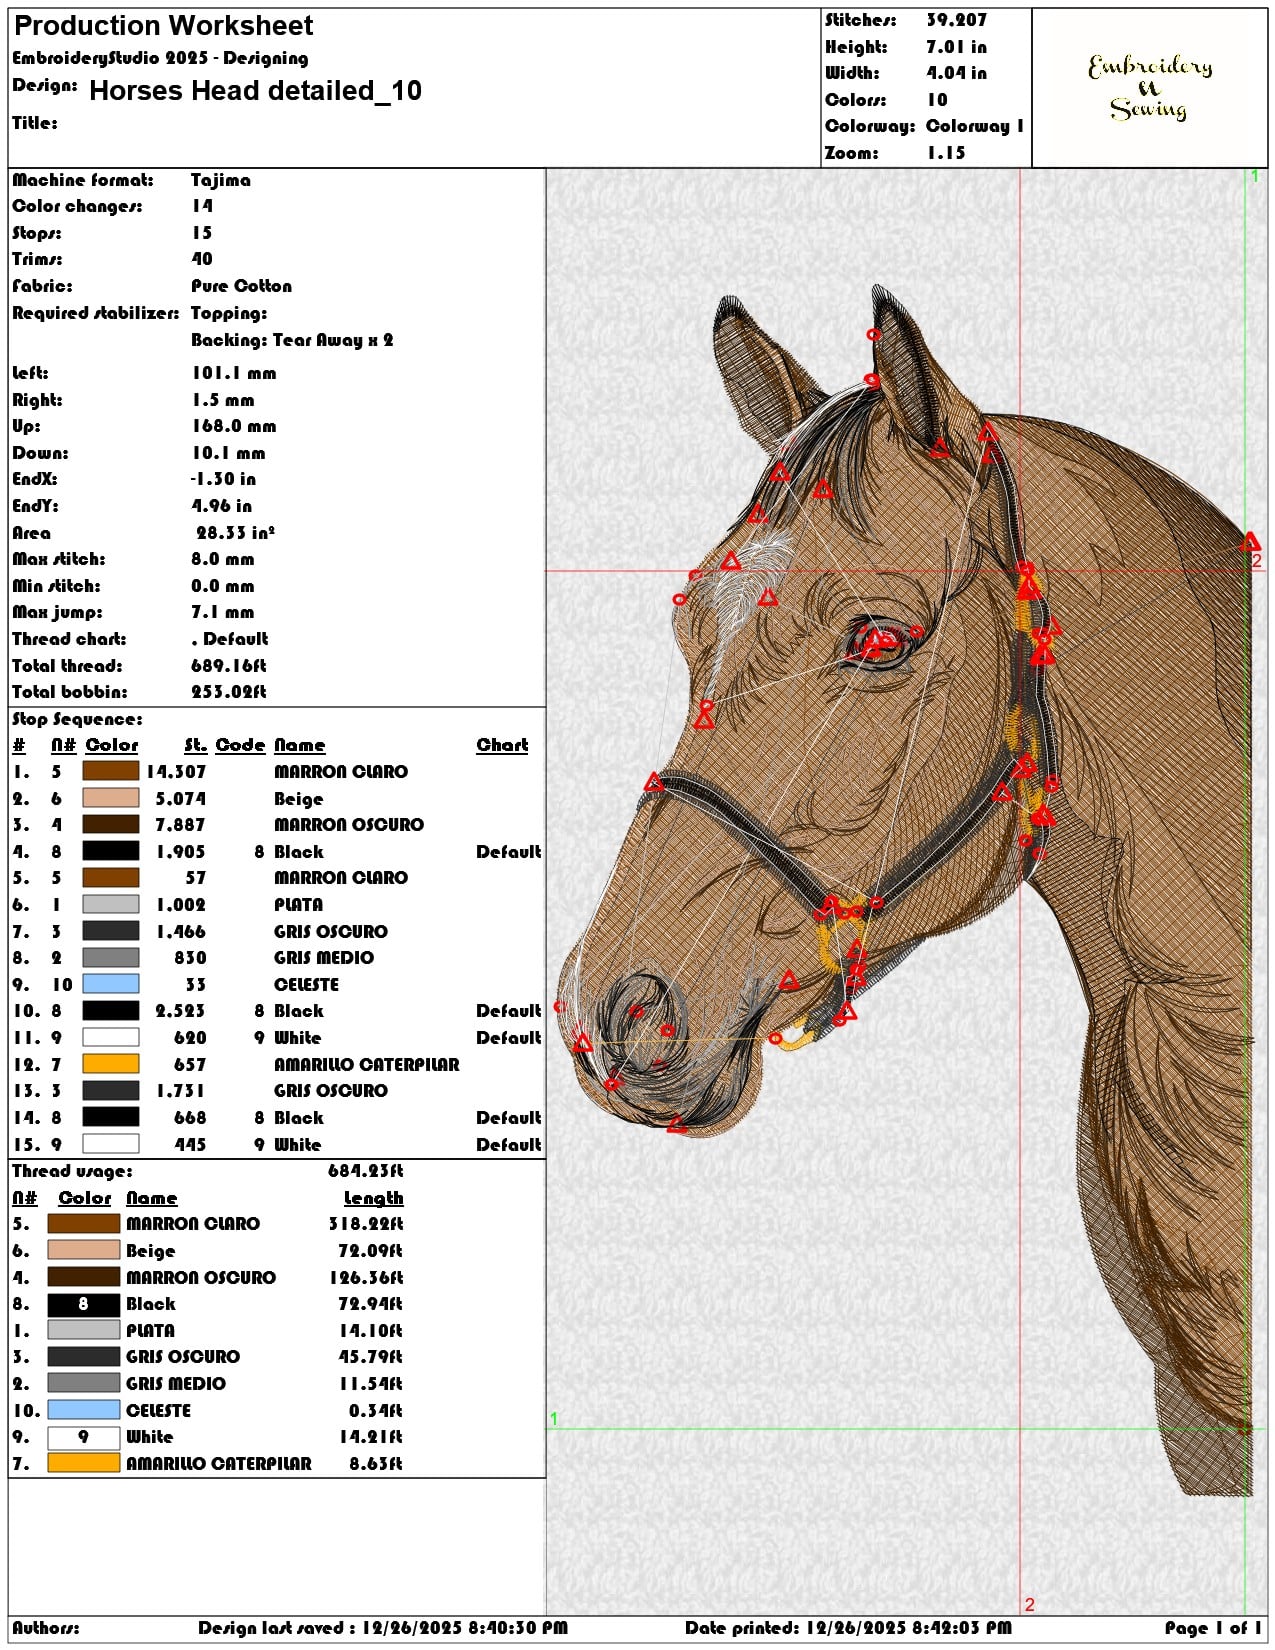Select stop 3 MARRON OSCURO color swatch
This screenshot has height=1650, width=1275.
[x=110, y=824]
